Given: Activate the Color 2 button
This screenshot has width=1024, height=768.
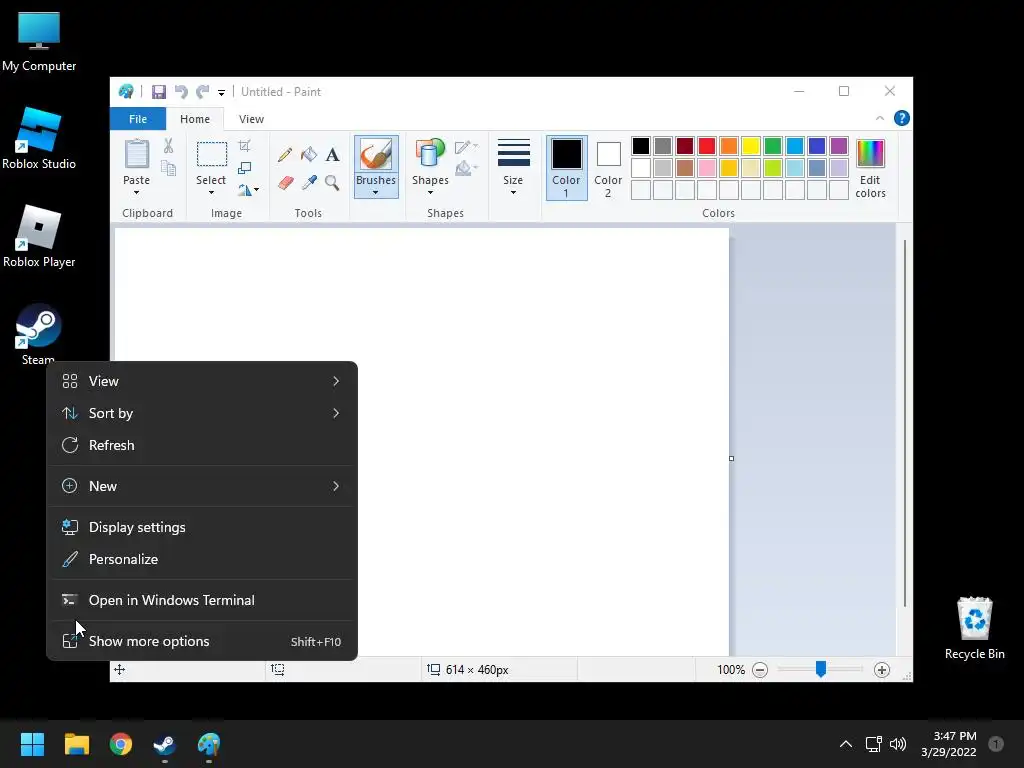Looking at the screenshot, I should coord(608,167).
